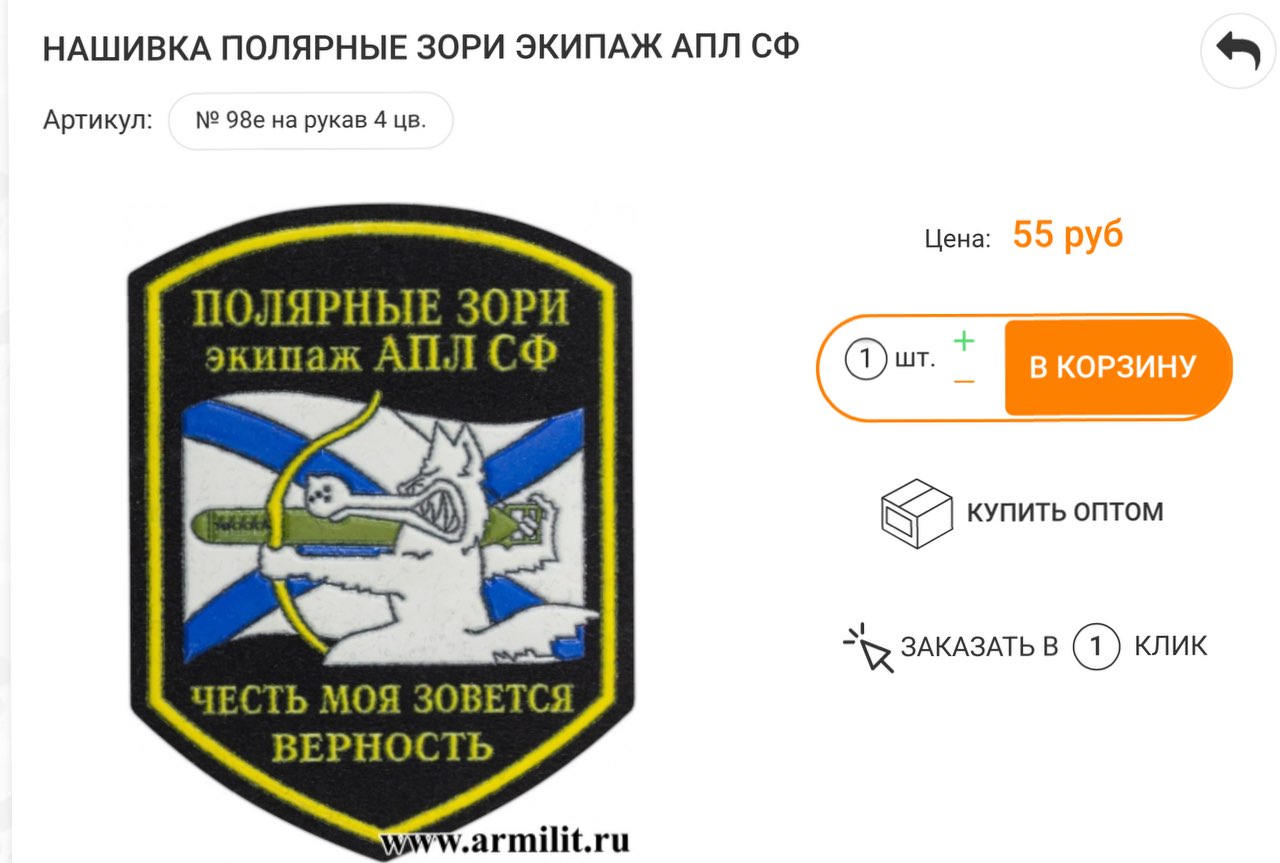Click the back arrow icon
The image size is (1280, 863).
[1238, 51]
